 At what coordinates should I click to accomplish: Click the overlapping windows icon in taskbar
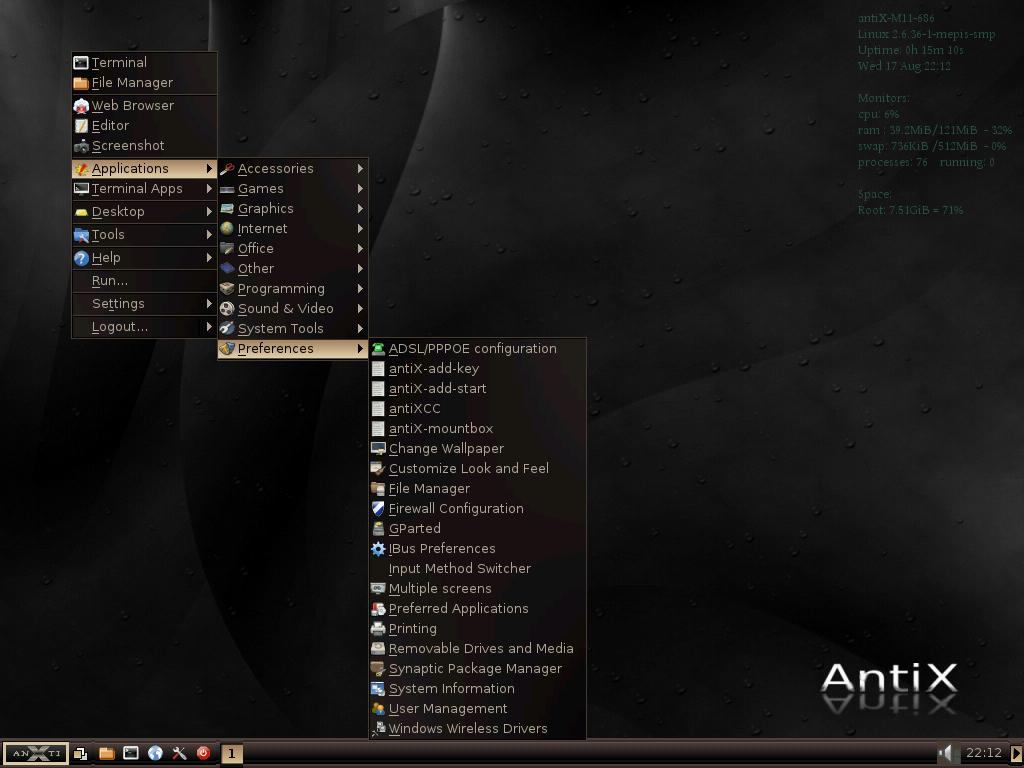click(81, 754)
